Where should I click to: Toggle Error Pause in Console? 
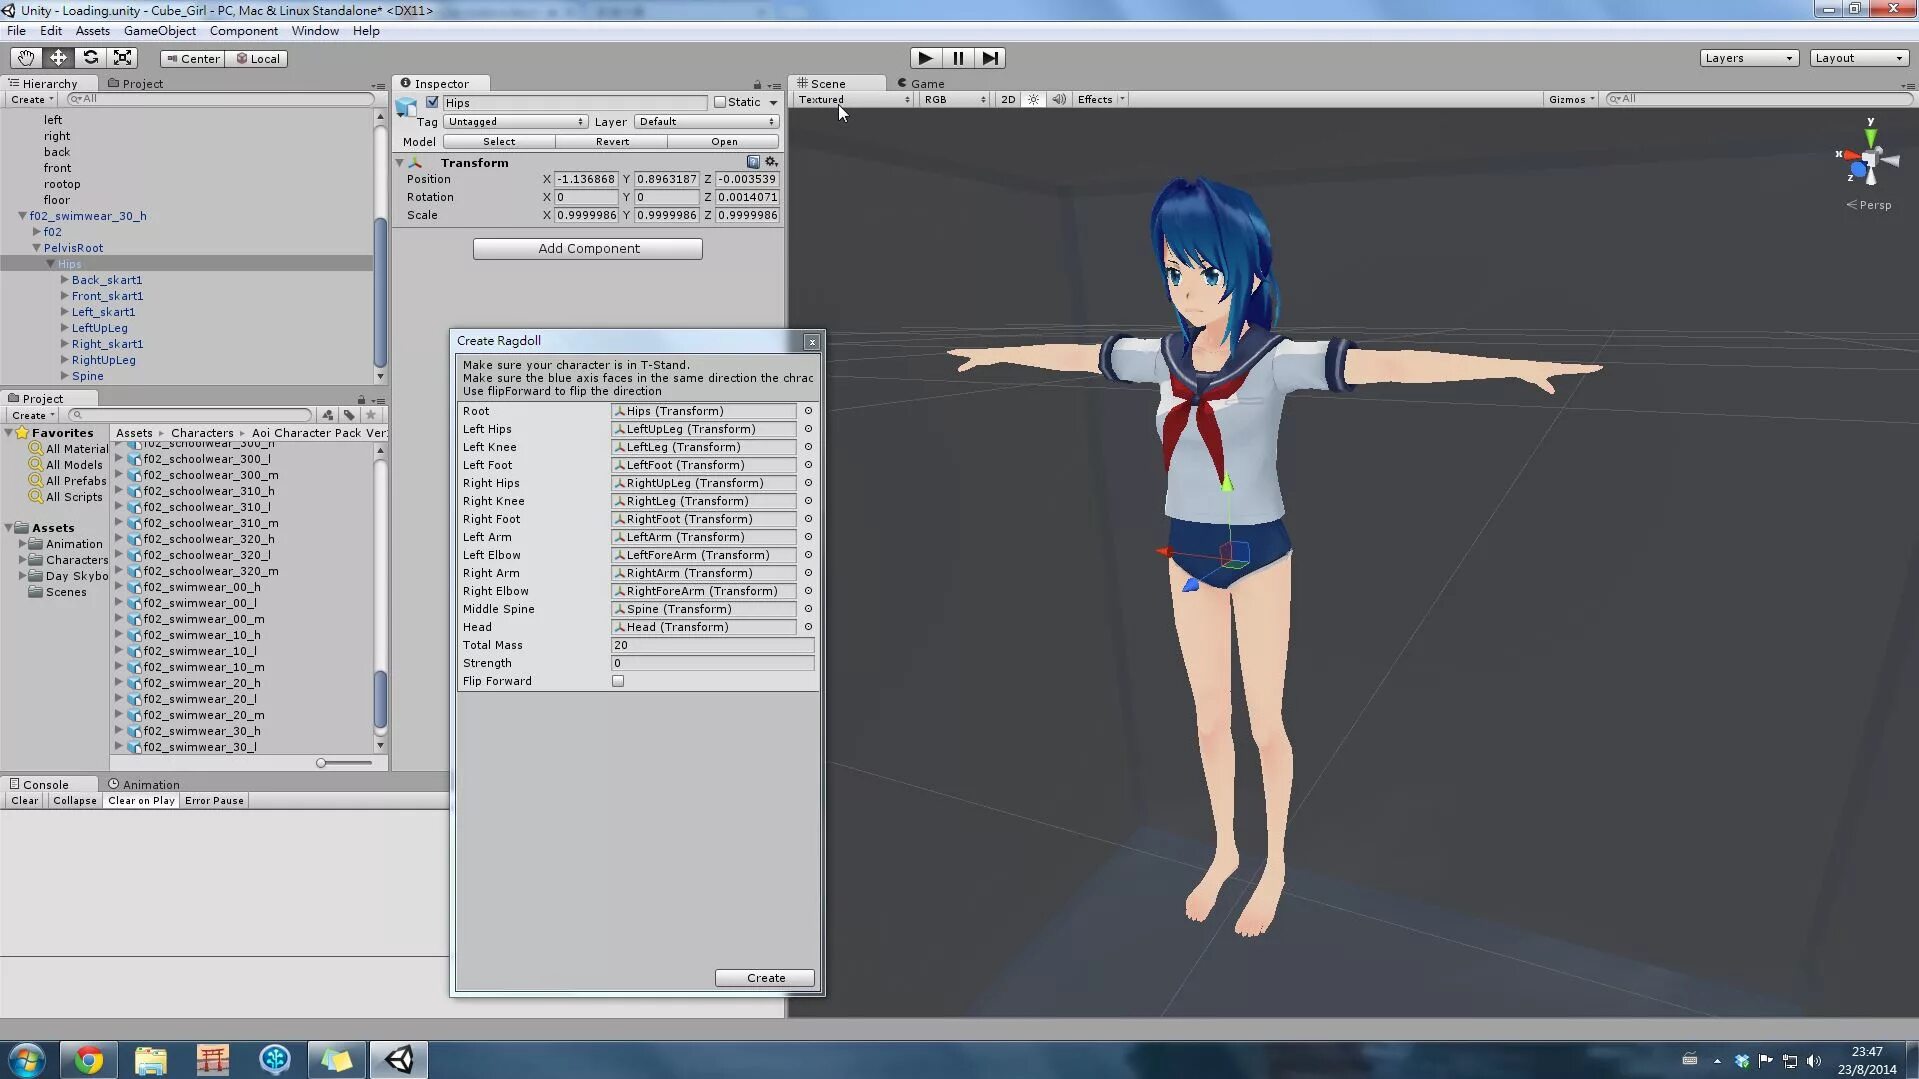pyautogui.click(x=214, y=801)
